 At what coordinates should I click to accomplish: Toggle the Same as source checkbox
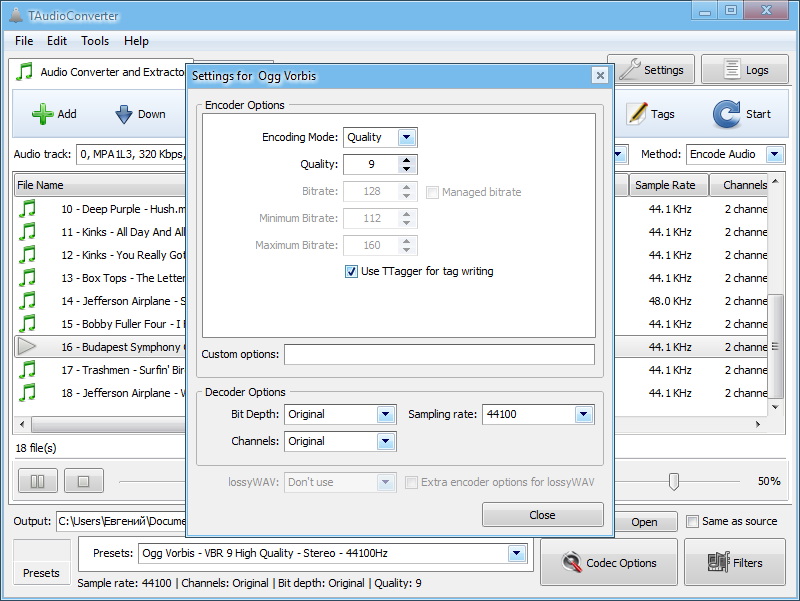[x=692, y=521]
